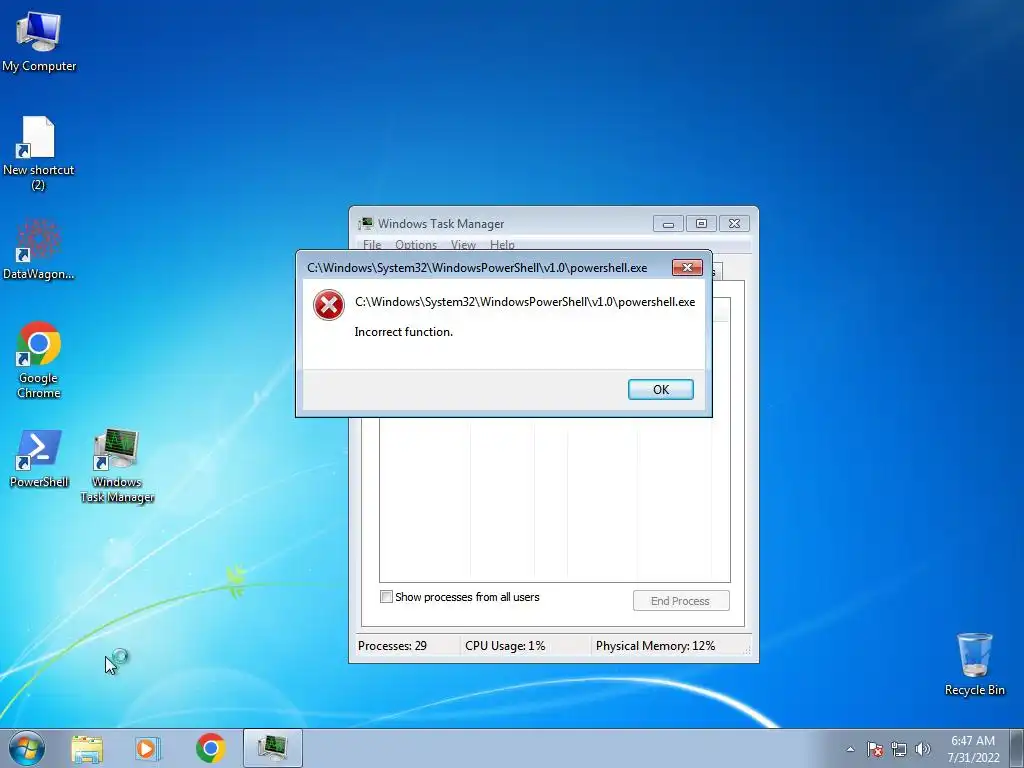Open the Action Center flag icon
This screenshot has width=1024, height=768.
tap(874, 749)
